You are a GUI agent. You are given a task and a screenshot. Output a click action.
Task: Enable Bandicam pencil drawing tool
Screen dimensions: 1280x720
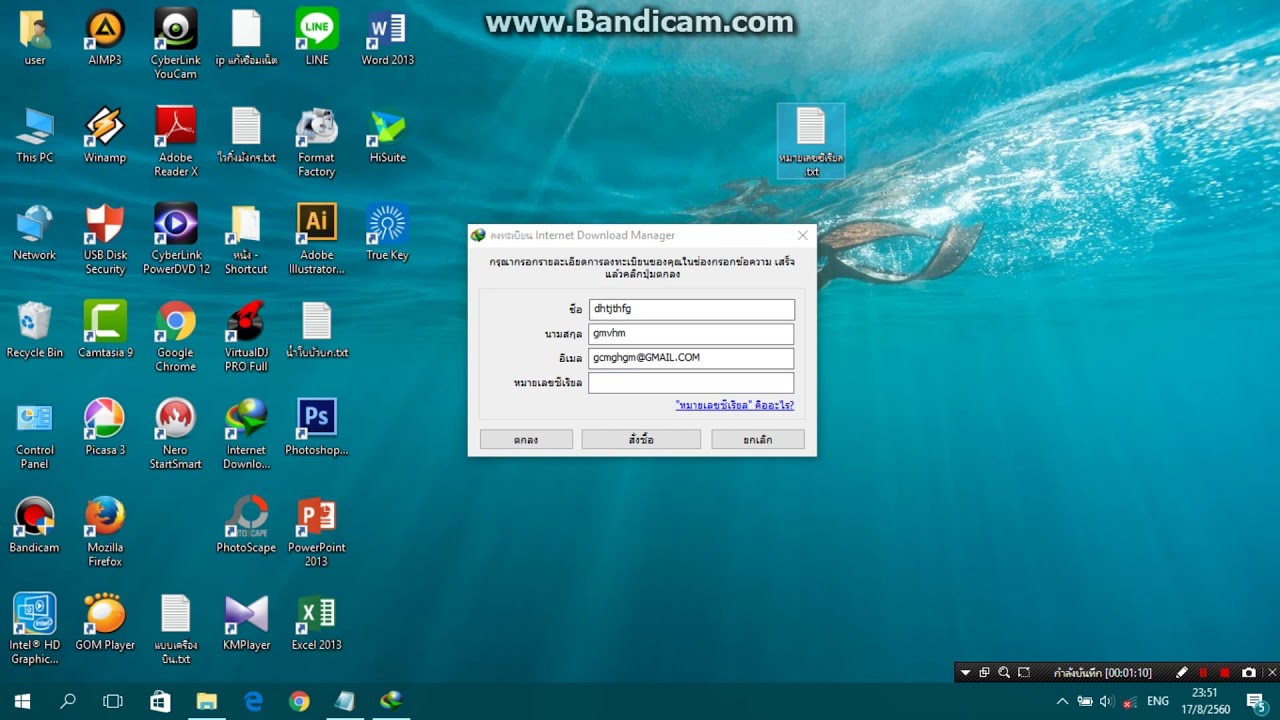tap(1182, 673)
